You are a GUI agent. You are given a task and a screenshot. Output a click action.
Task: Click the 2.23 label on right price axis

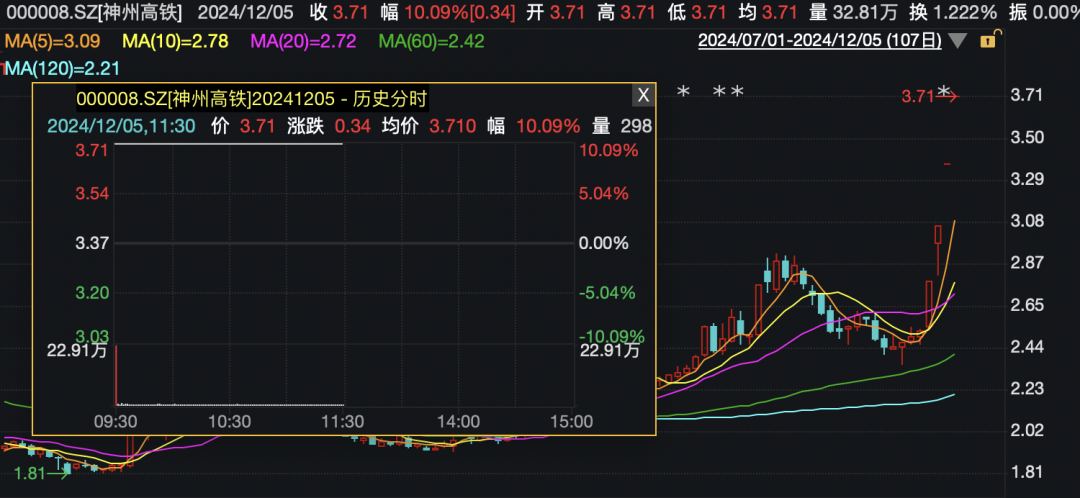pyautogui.click(x=1027, y=389)
